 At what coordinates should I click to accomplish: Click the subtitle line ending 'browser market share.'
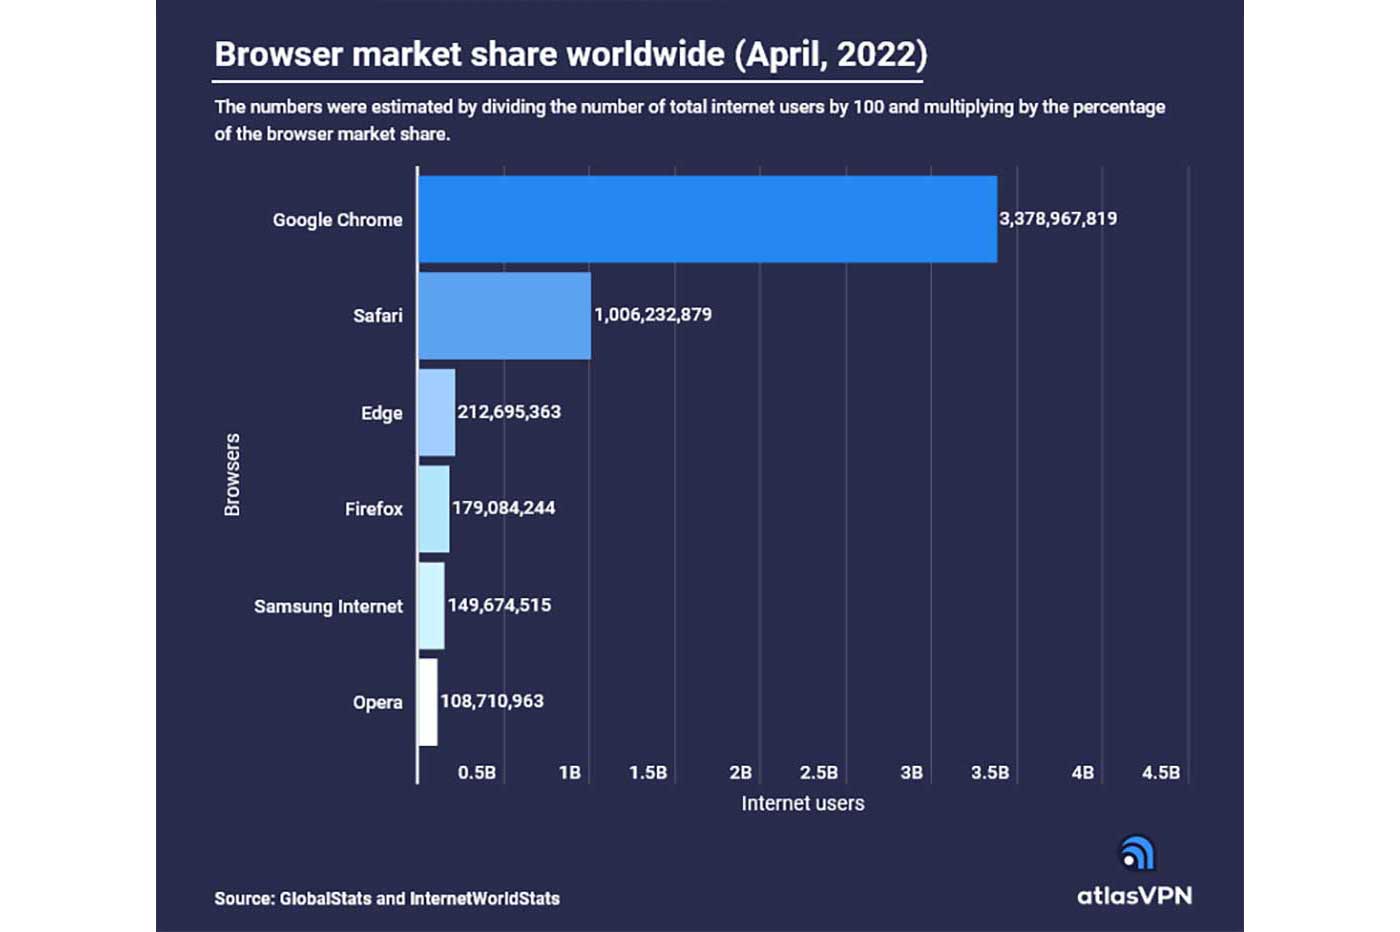(x=332, y=133)
